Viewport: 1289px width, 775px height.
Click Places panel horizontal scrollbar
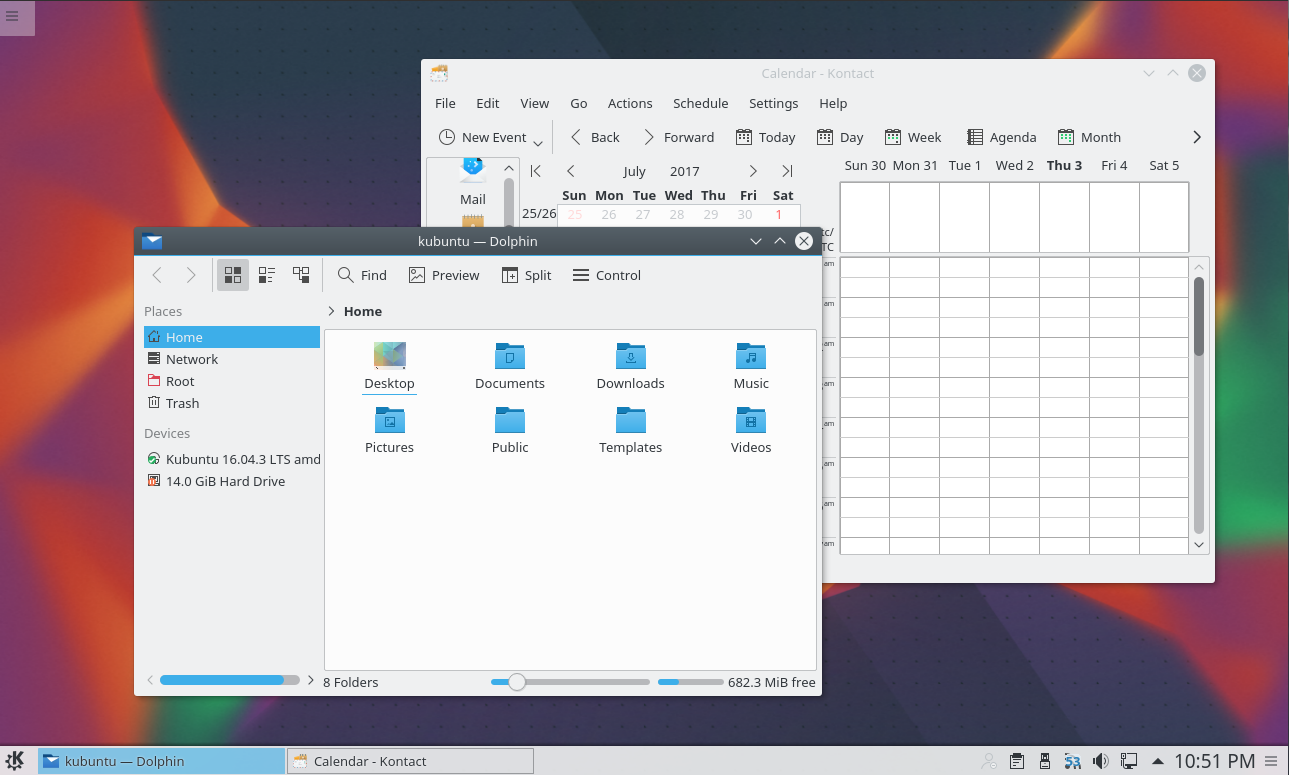click(x=230, y=680)
